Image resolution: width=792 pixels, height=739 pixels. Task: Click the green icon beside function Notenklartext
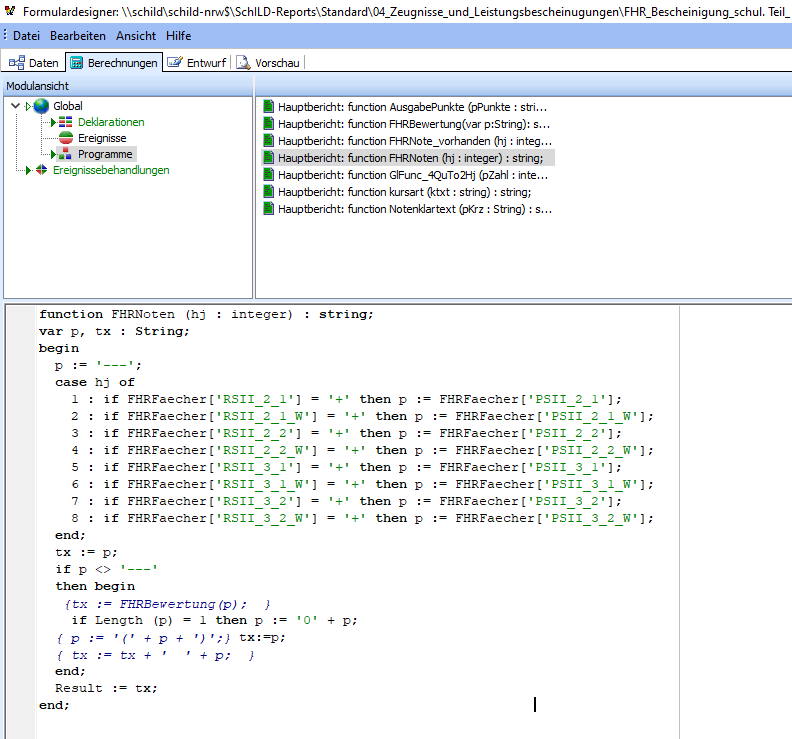[x=268, y=209]
